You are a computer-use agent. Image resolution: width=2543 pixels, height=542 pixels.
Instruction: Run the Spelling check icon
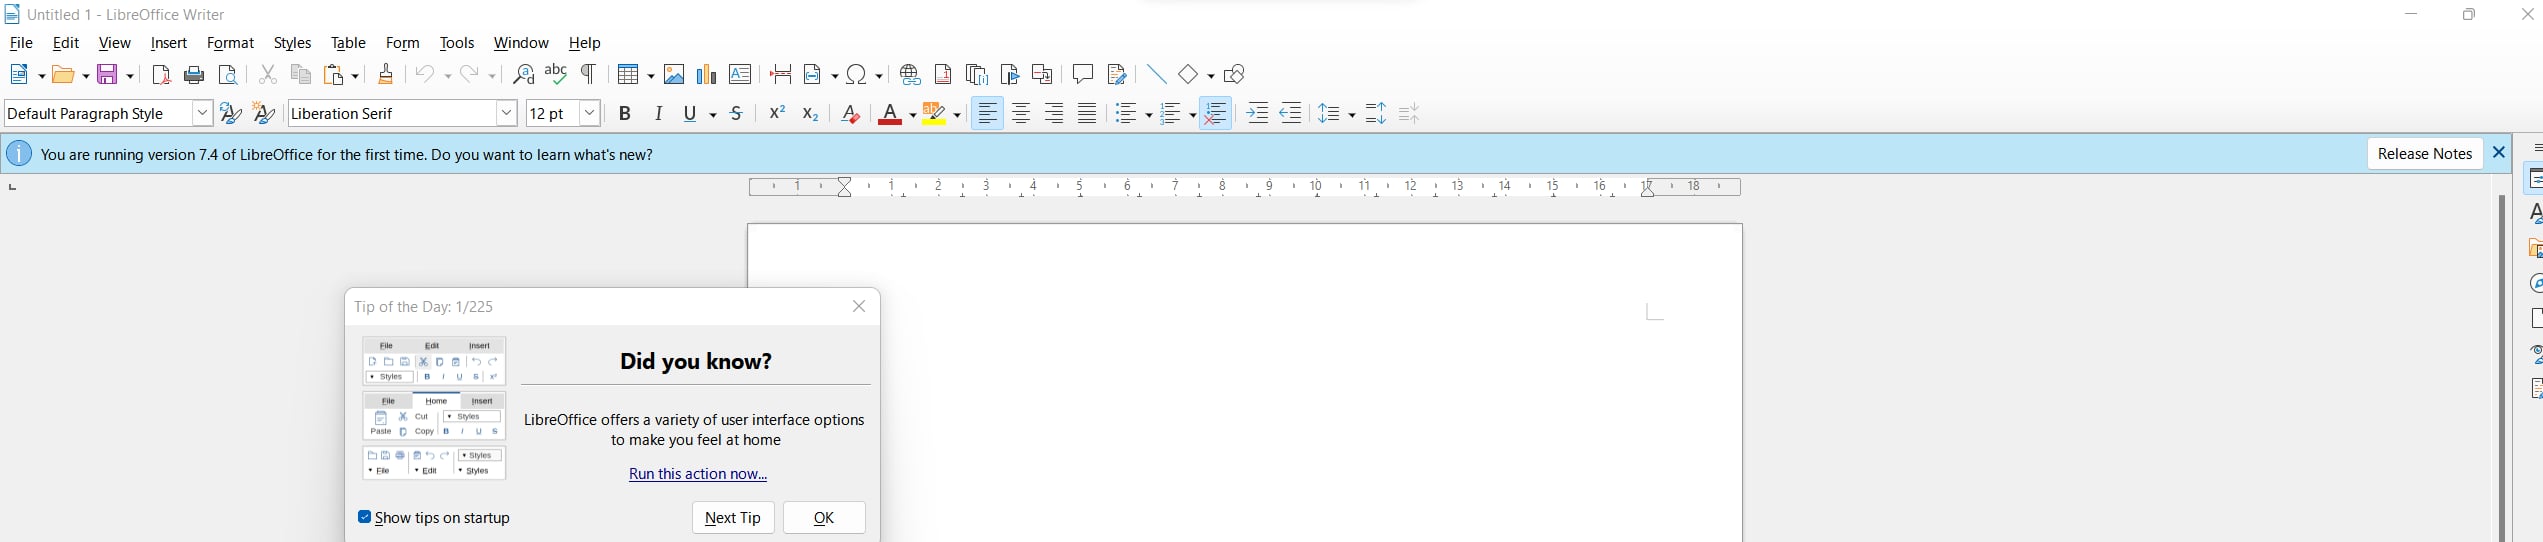point(556,75)
